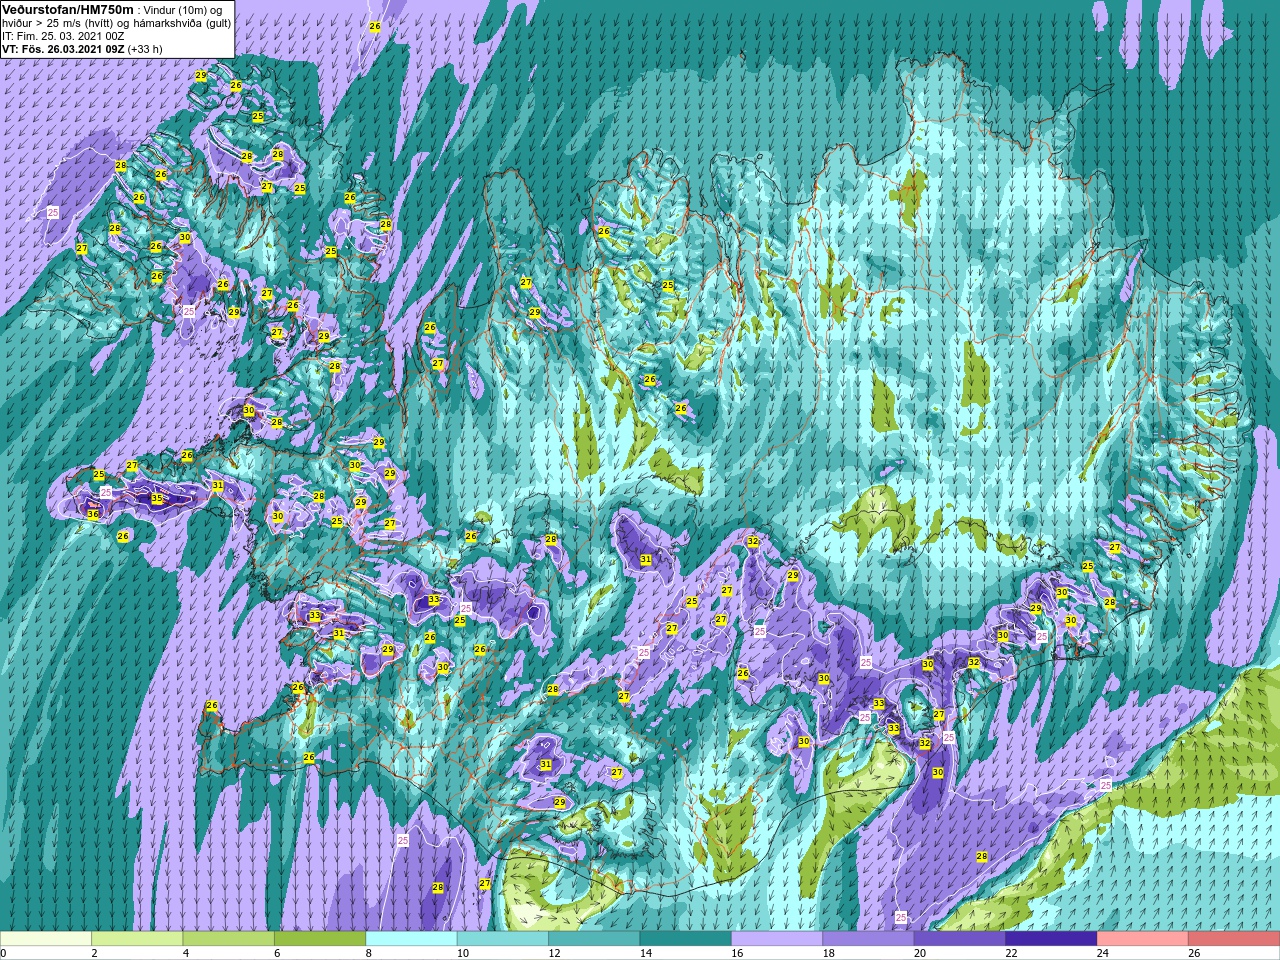The image size is (1280, 960).
Task: Select the dark teal 14–16 legend swatch
Action: [x=685, y=939]
